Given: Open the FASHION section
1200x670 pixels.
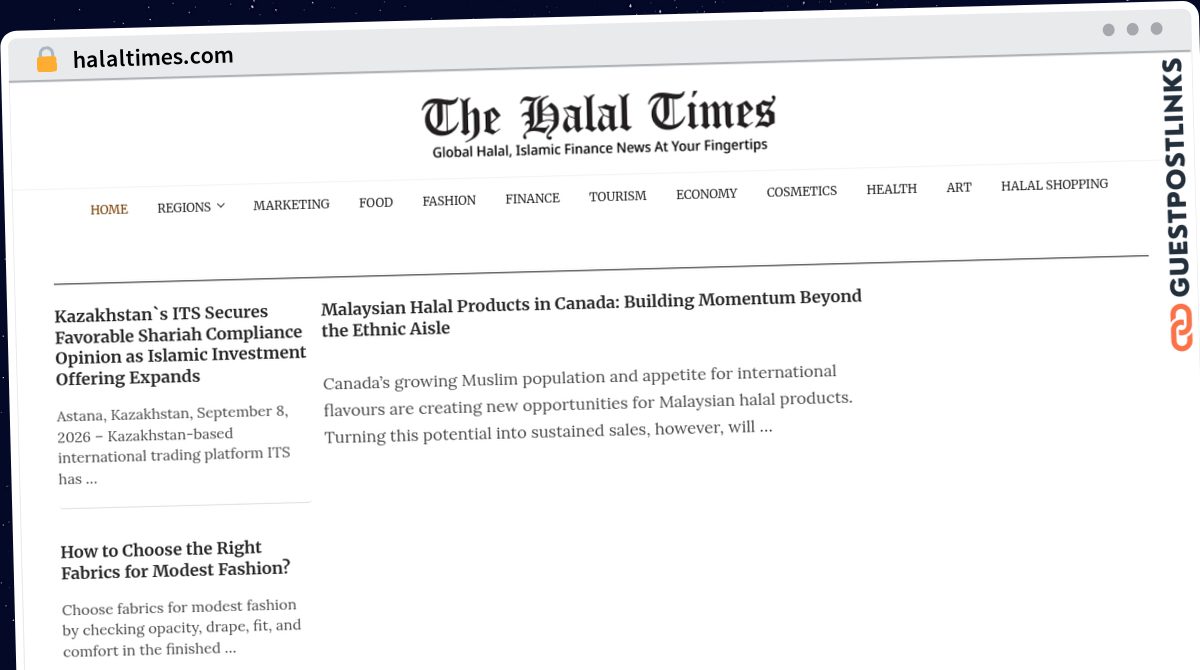Looking at the screenshot, I should (449, 200).
